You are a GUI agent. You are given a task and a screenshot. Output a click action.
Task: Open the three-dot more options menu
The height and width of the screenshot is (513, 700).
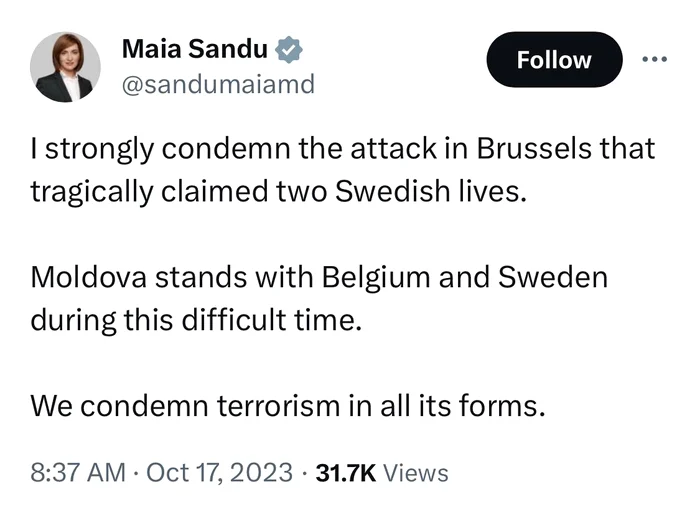pos(654,59)
